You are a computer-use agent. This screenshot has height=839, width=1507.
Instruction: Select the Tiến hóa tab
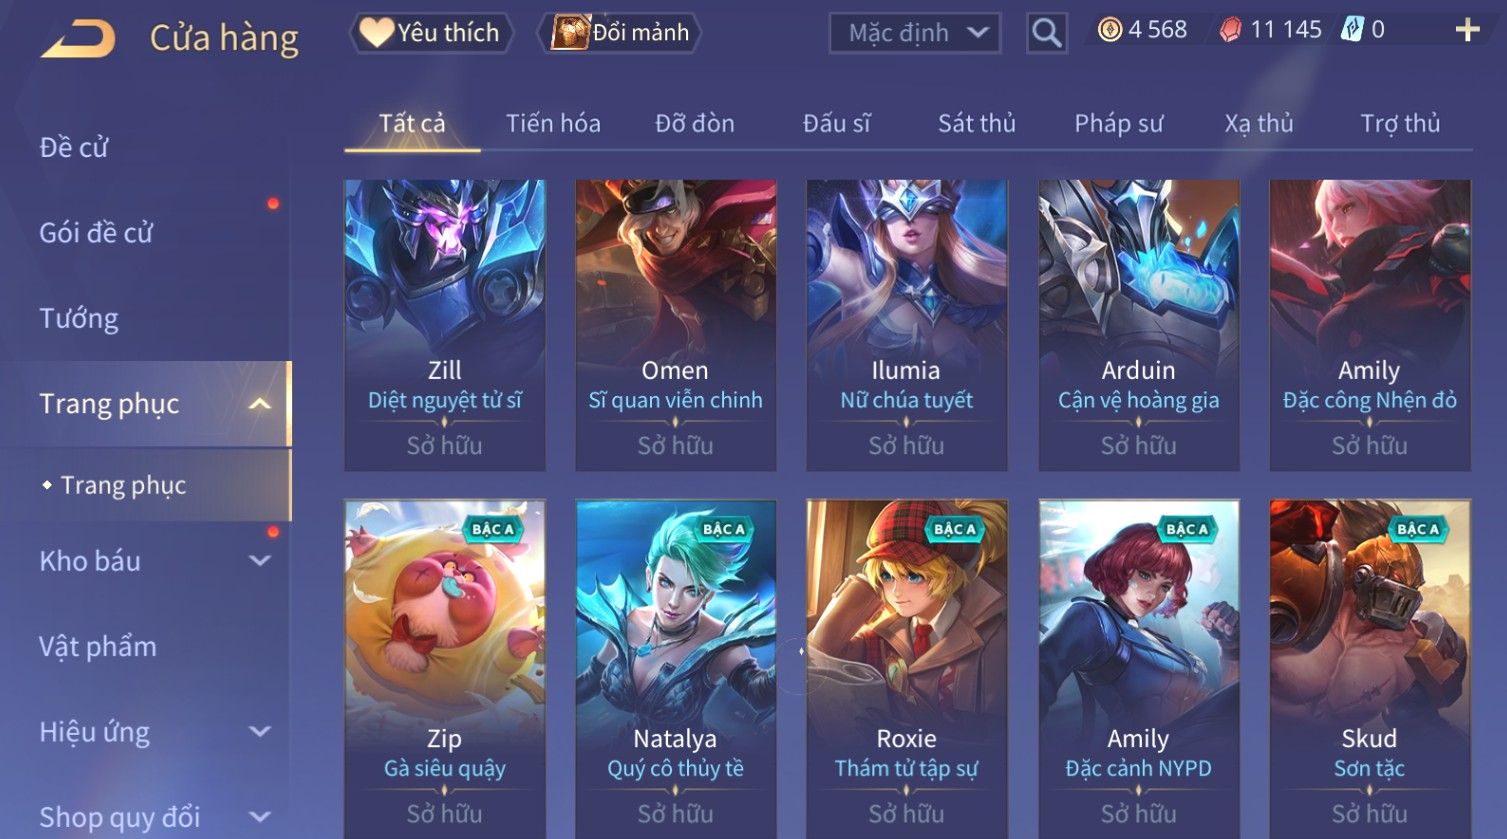pos(553,123)
